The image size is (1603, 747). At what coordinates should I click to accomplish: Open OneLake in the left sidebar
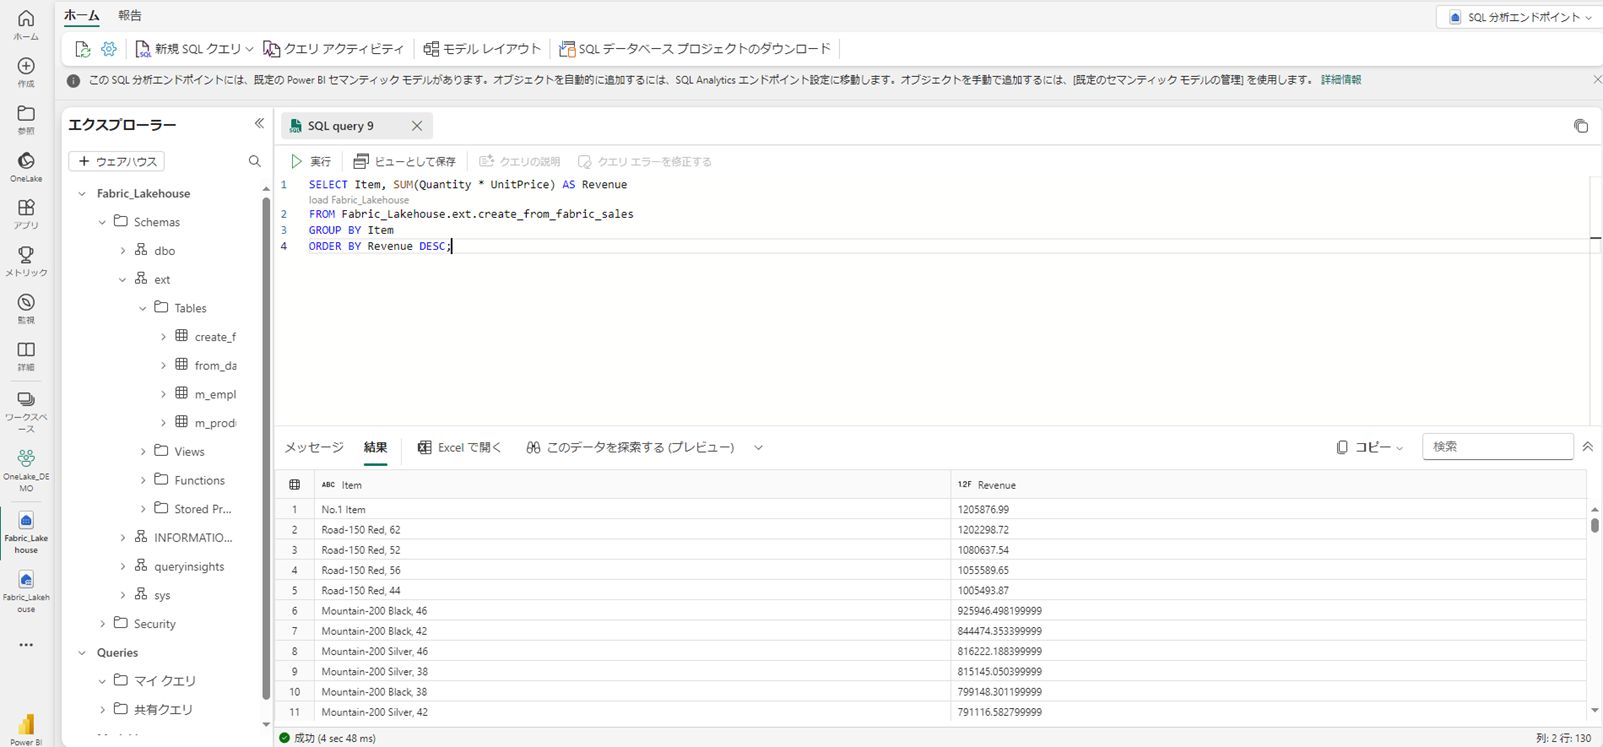click(26, 167)
